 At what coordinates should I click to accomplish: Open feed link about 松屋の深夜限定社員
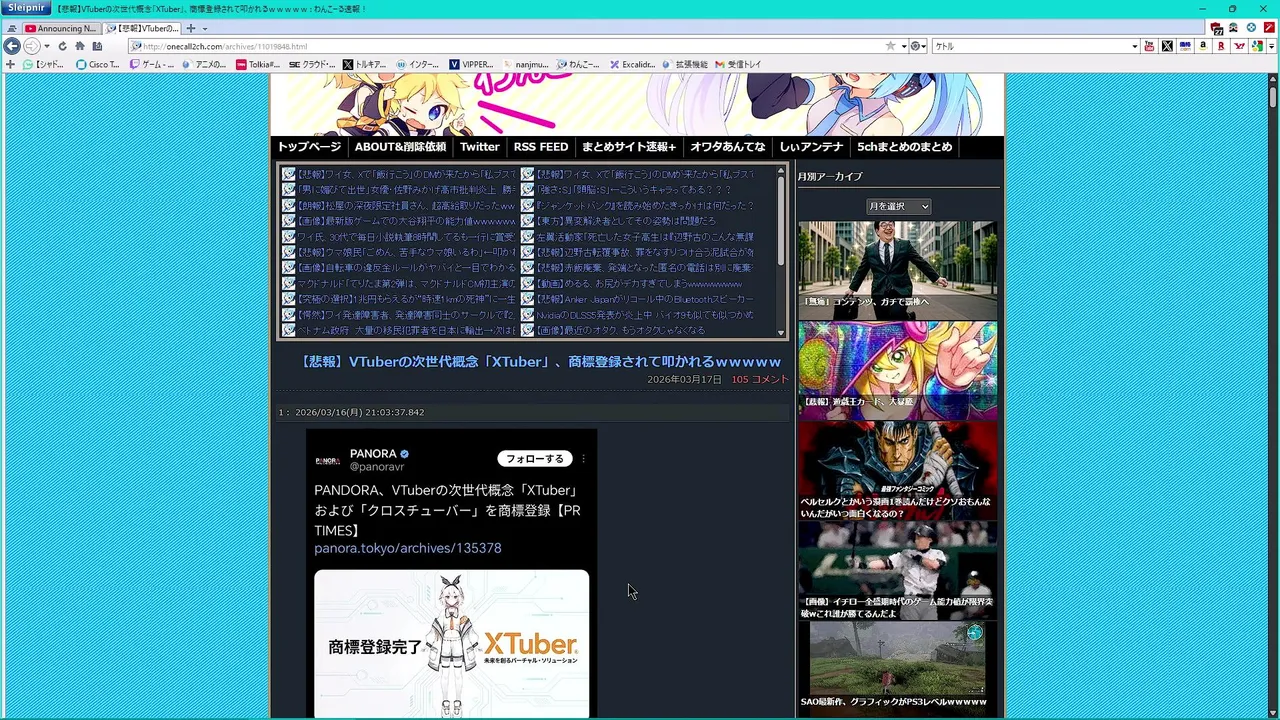406,205
